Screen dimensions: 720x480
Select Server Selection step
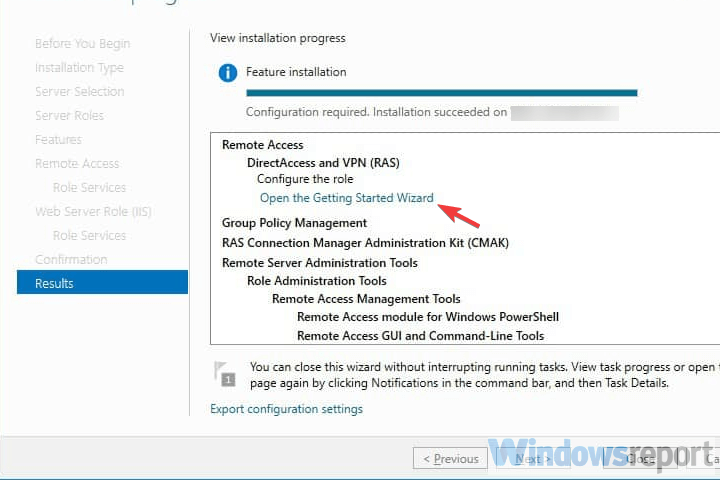point(80,91)
